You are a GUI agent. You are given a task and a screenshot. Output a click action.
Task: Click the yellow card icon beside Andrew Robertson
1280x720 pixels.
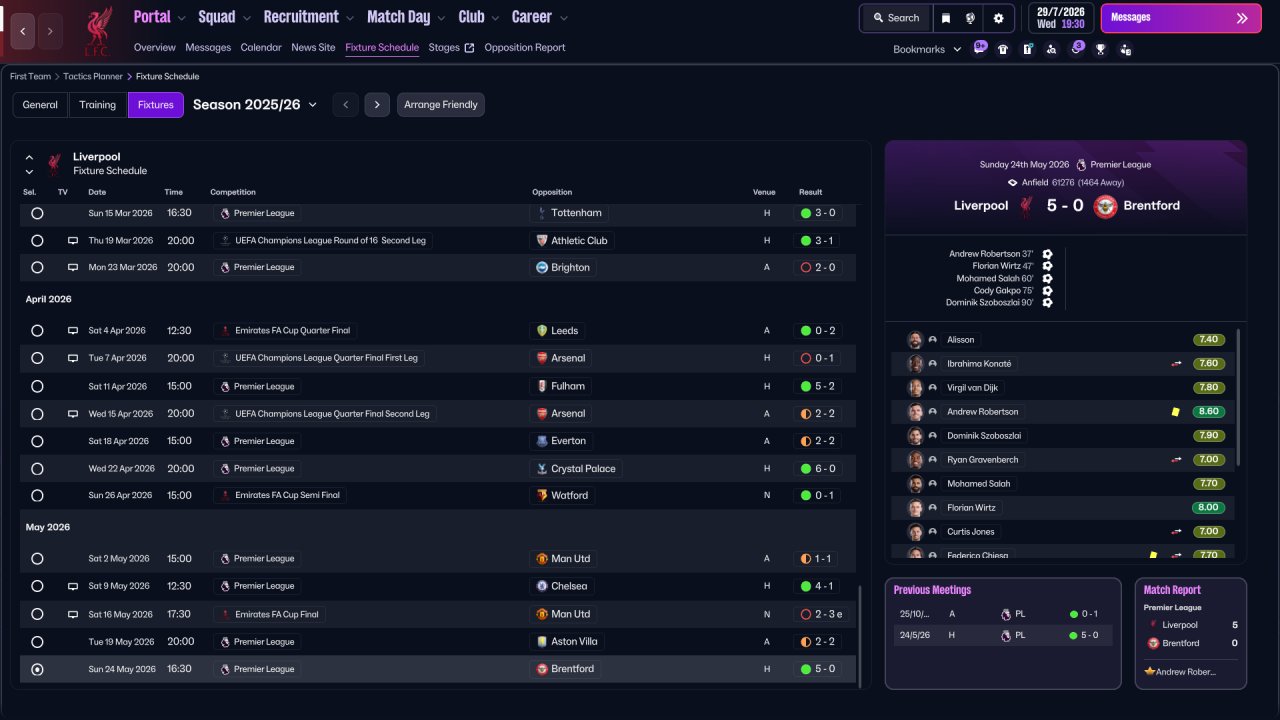pyautogui.click(x=1176, y=412)
